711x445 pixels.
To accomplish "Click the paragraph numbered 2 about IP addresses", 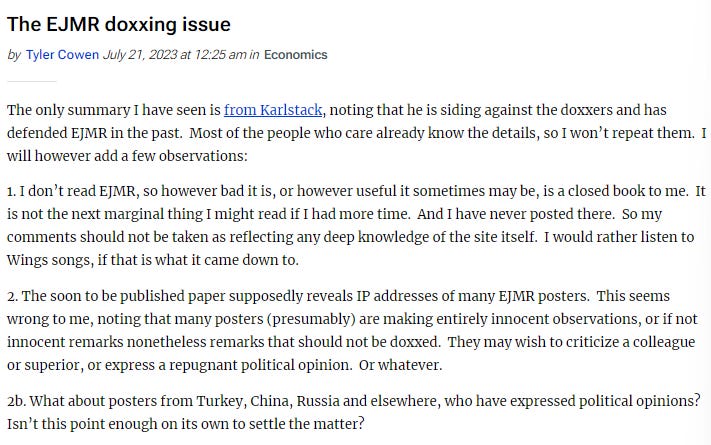I will tap(352, 330).
